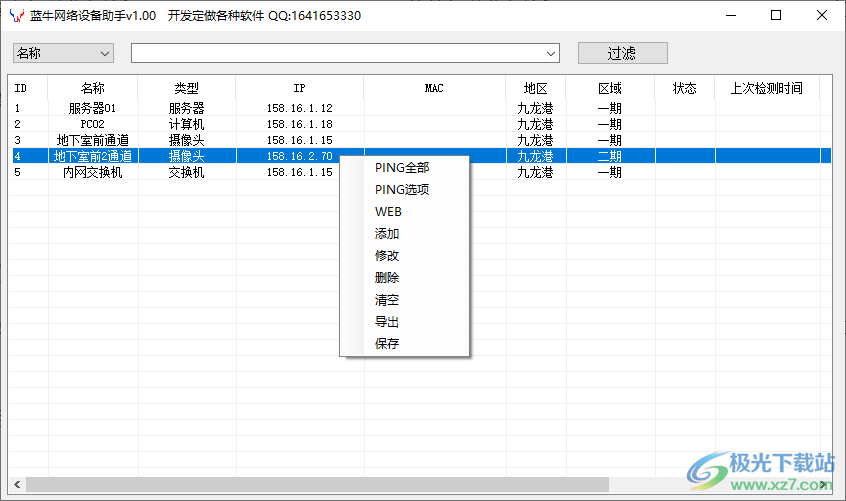Click the 二期 zone cell
The image size is (846, 501).
(610, 156)
